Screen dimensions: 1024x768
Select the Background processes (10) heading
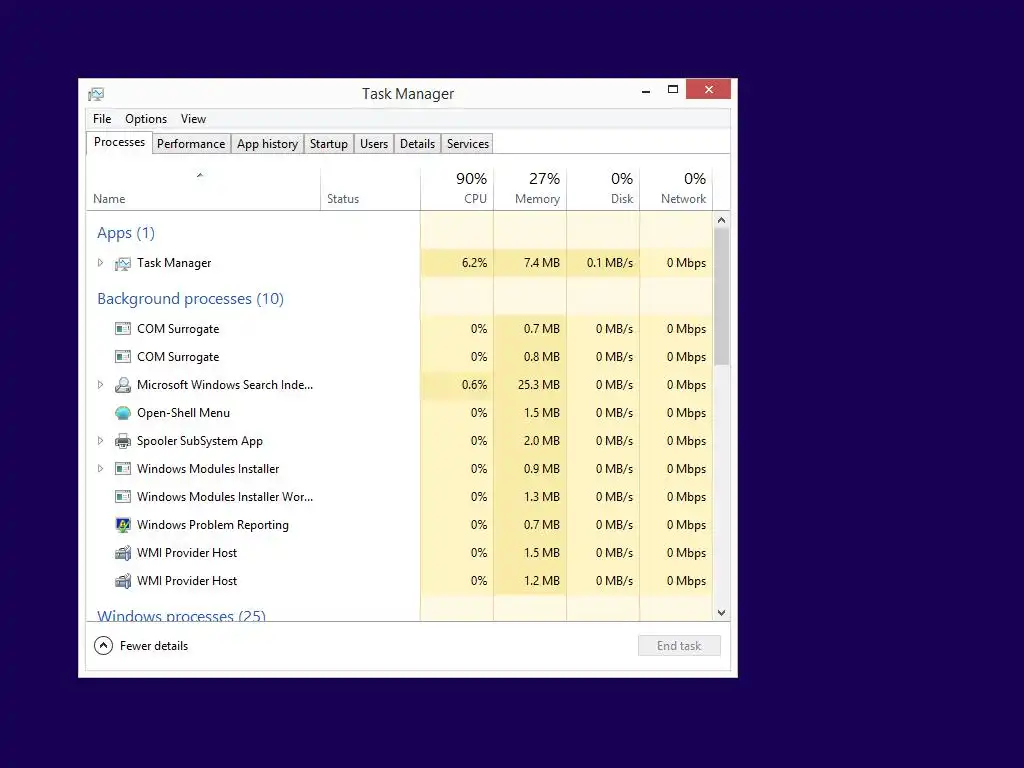click(191, 299)
